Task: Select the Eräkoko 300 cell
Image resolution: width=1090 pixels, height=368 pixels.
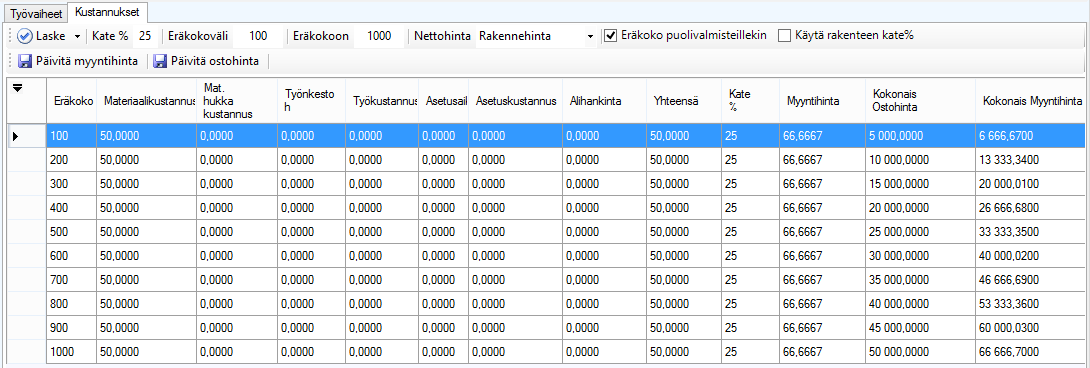Action: coord(72,184)
